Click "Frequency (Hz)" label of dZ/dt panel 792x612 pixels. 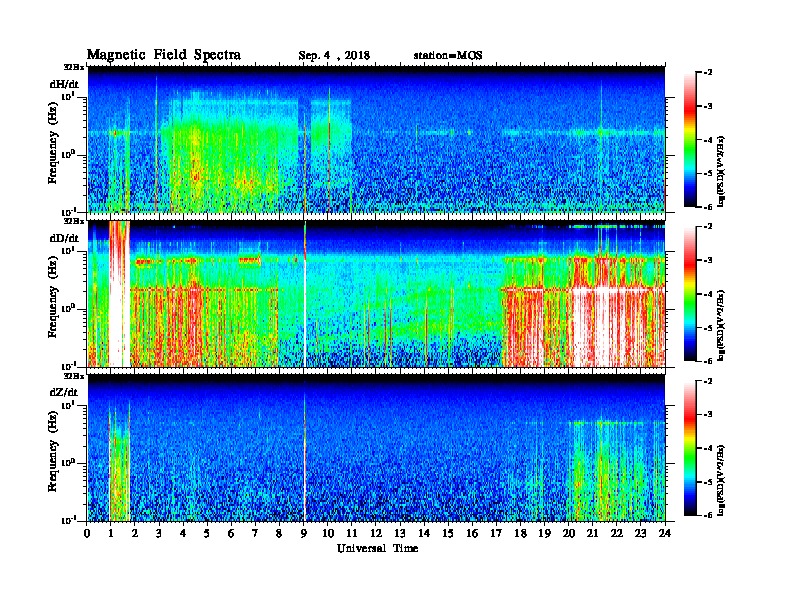[x=53, y=451]
